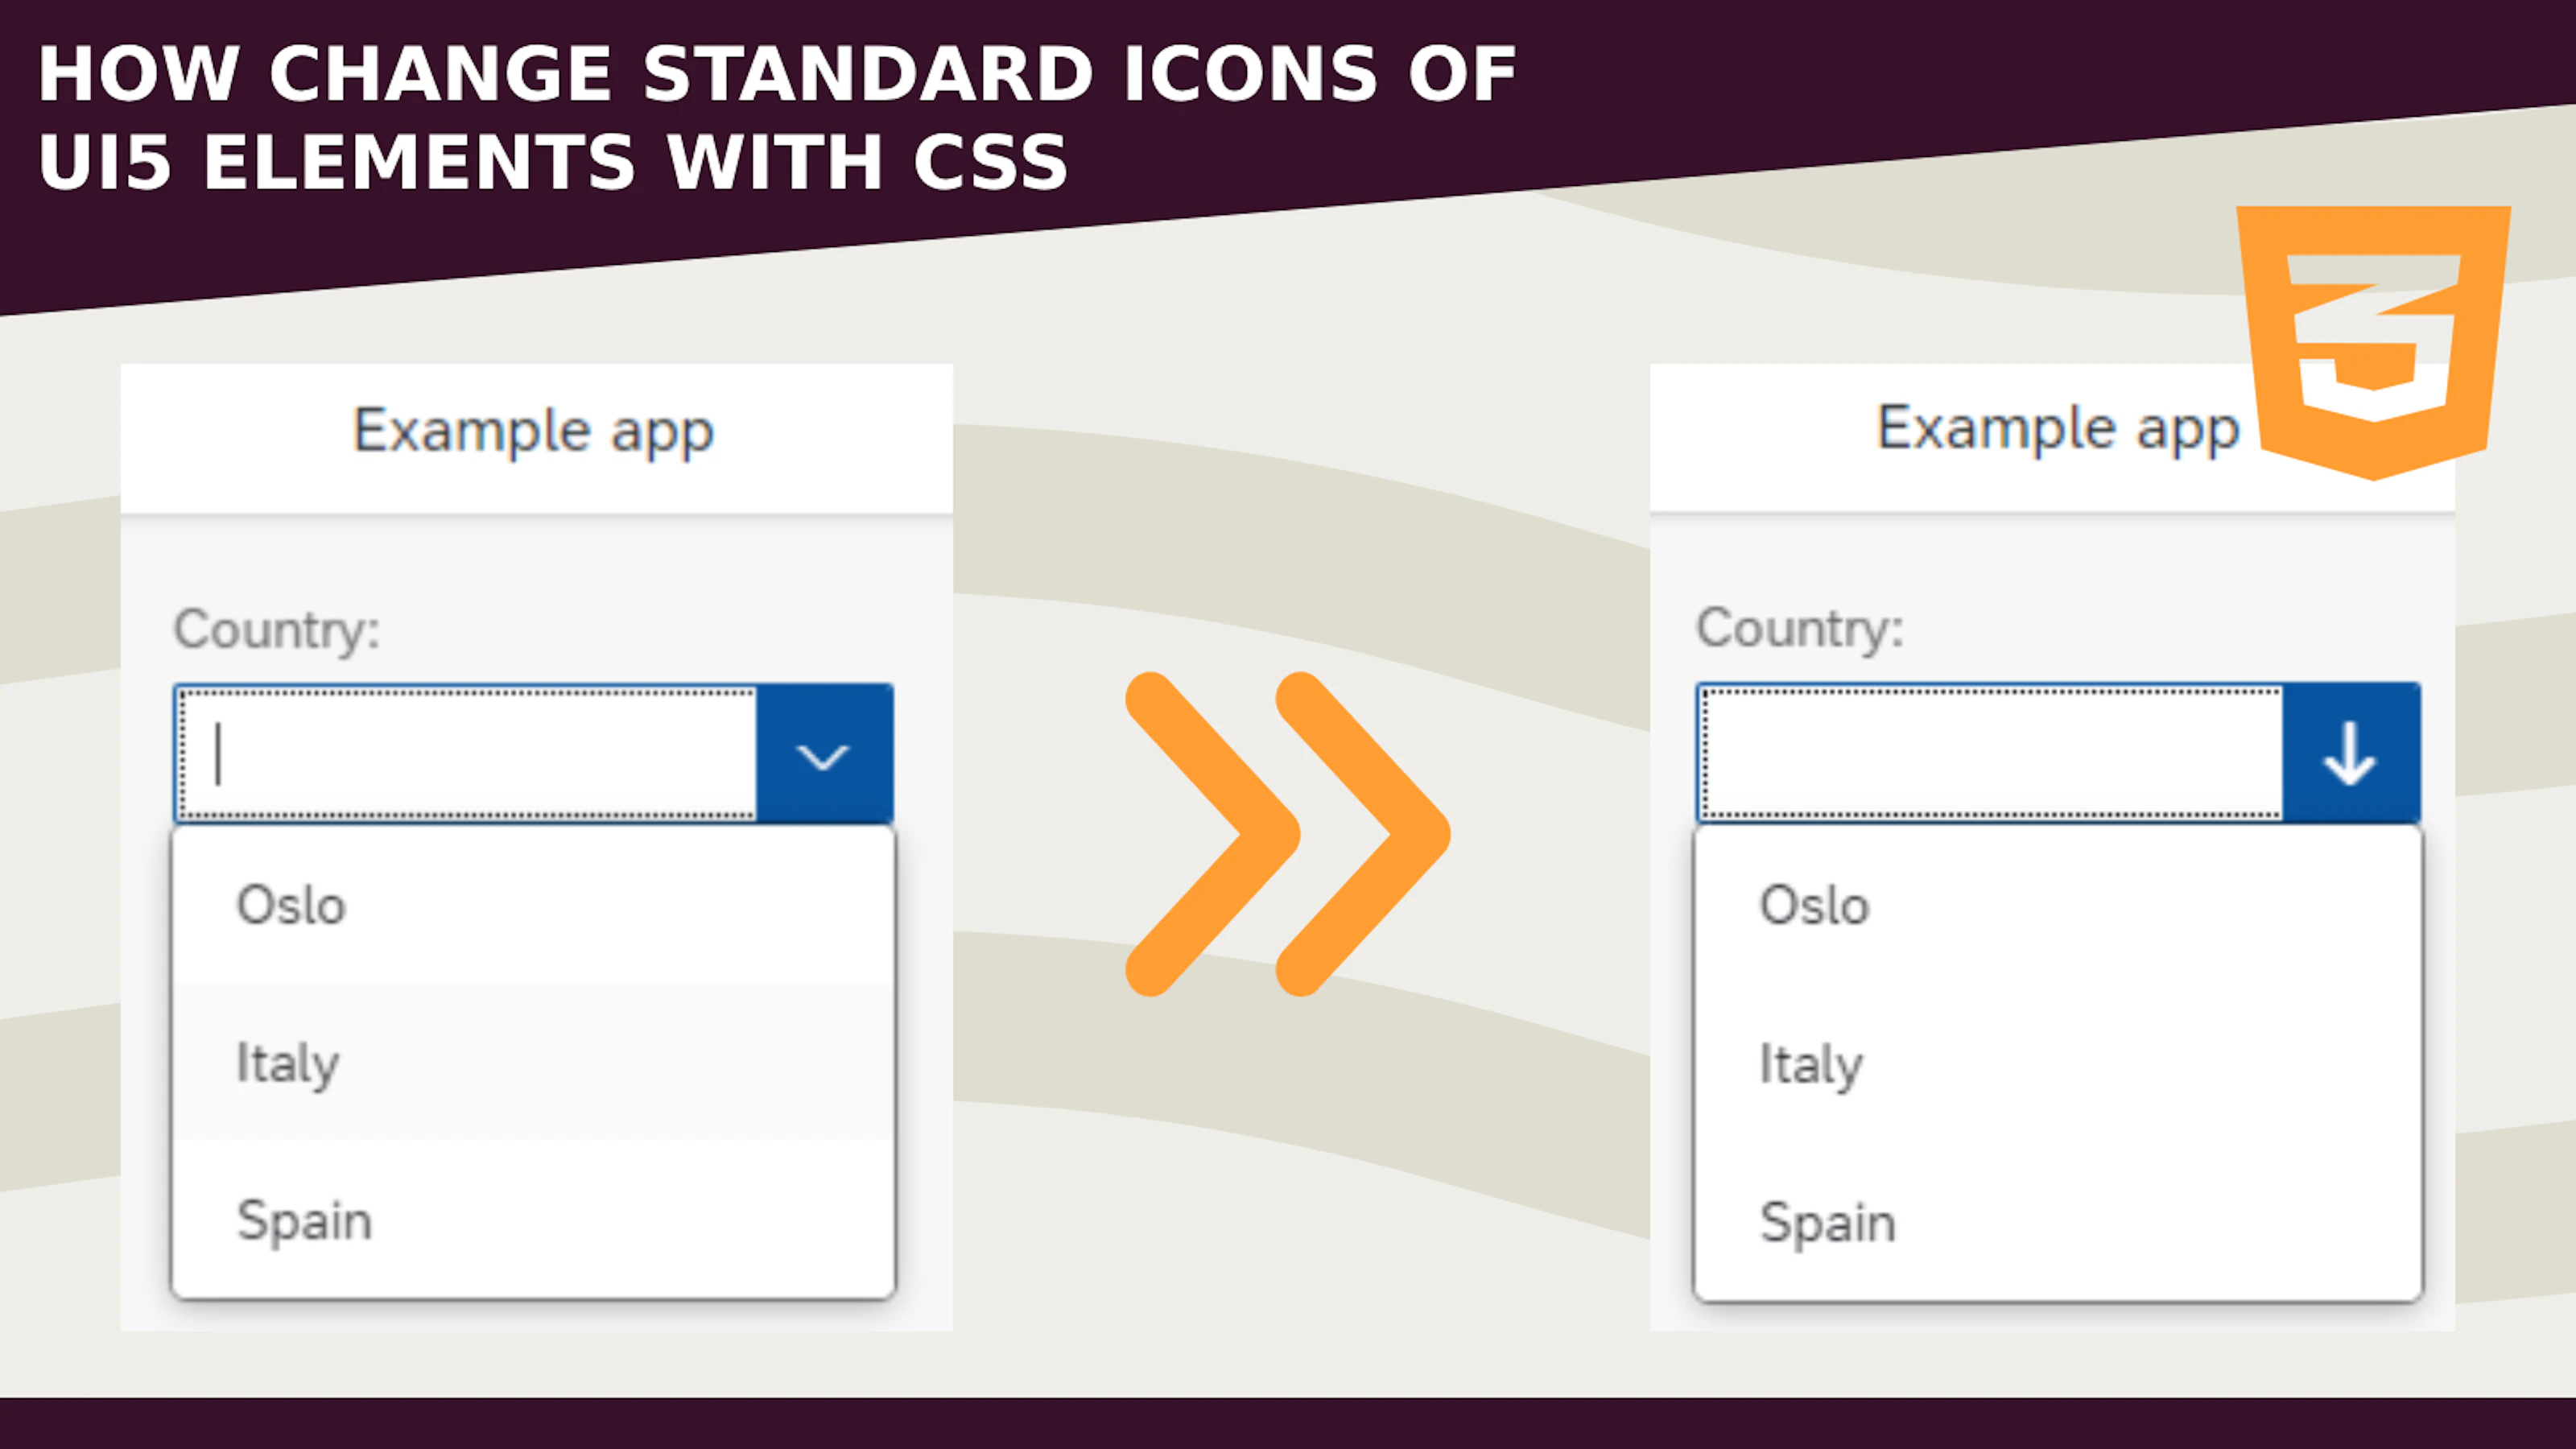Click the right Country: label

pos(1800,629)
